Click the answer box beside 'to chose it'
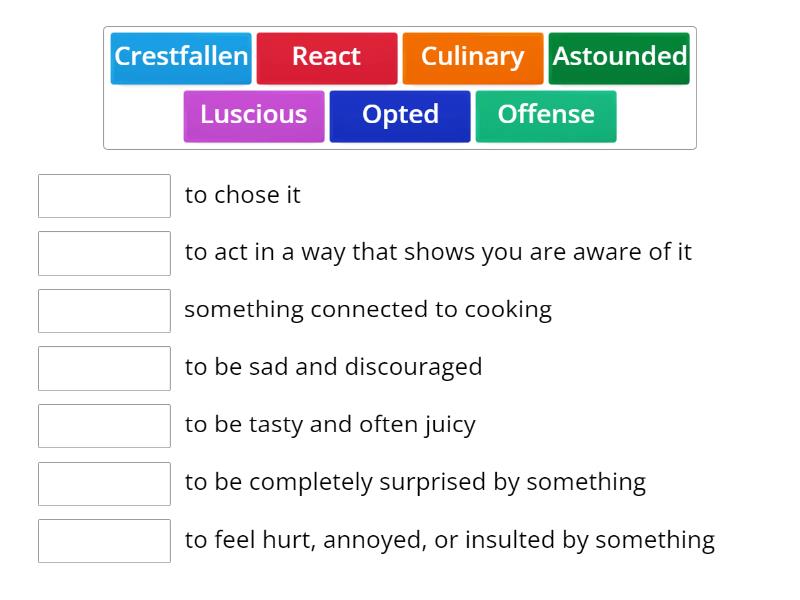This screenshot has width=800, height=600. click(104, 196)
